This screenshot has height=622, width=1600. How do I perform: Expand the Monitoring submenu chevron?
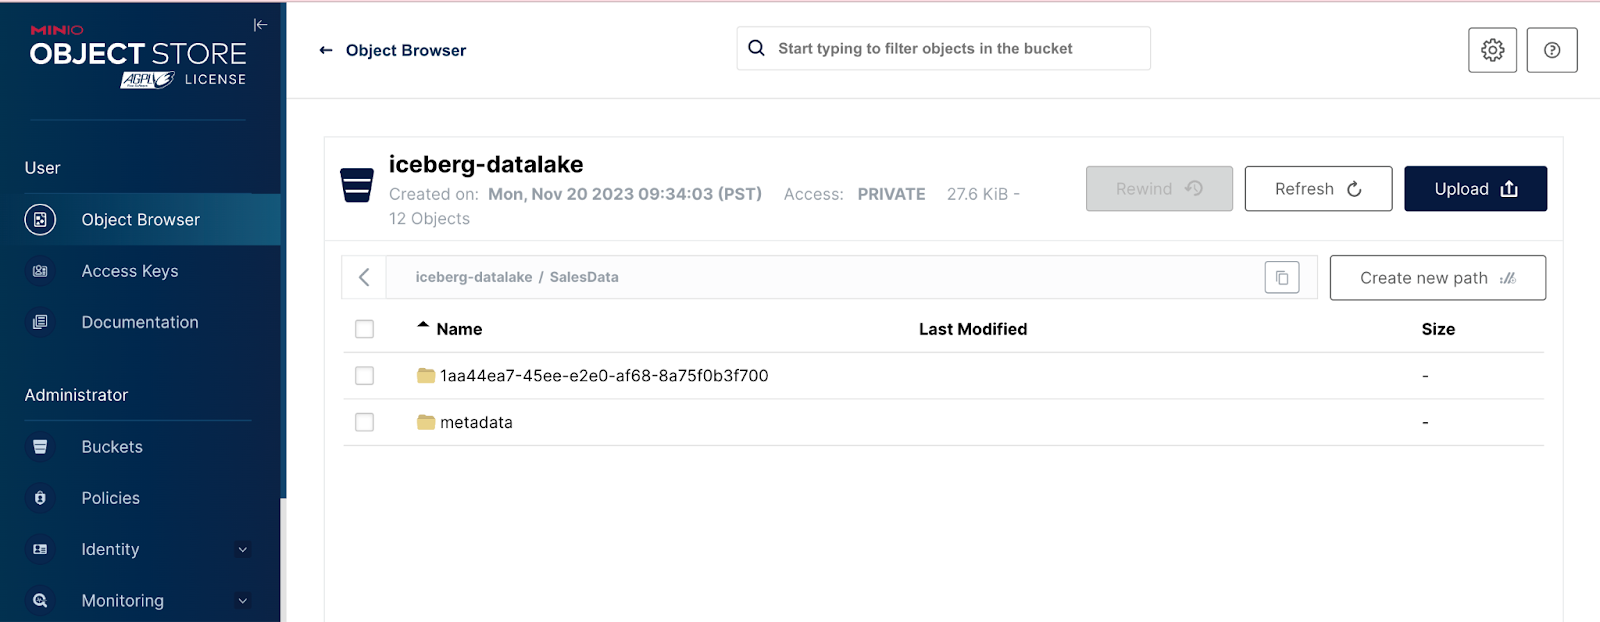point(242,601)
